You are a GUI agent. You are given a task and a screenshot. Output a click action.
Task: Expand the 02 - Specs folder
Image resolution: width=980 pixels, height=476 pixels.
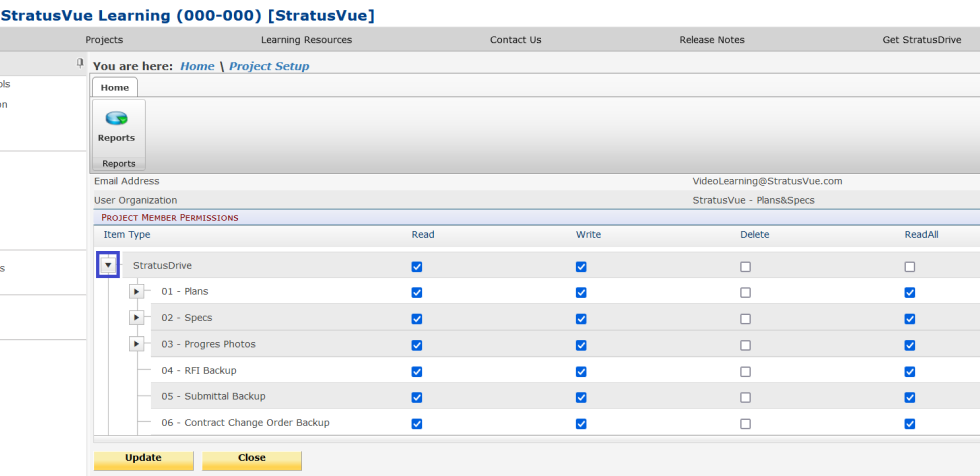(136, 318)
